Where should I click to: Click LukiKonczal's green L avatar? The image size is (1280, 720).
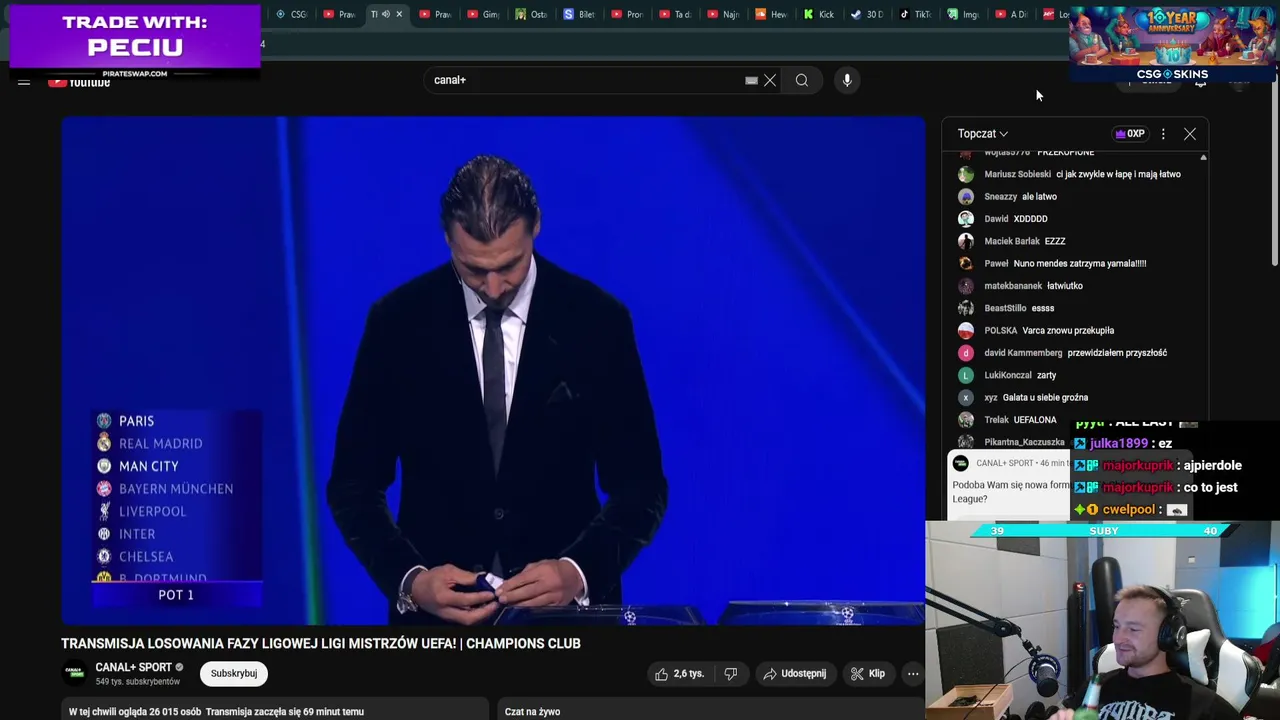pos(965,375)
